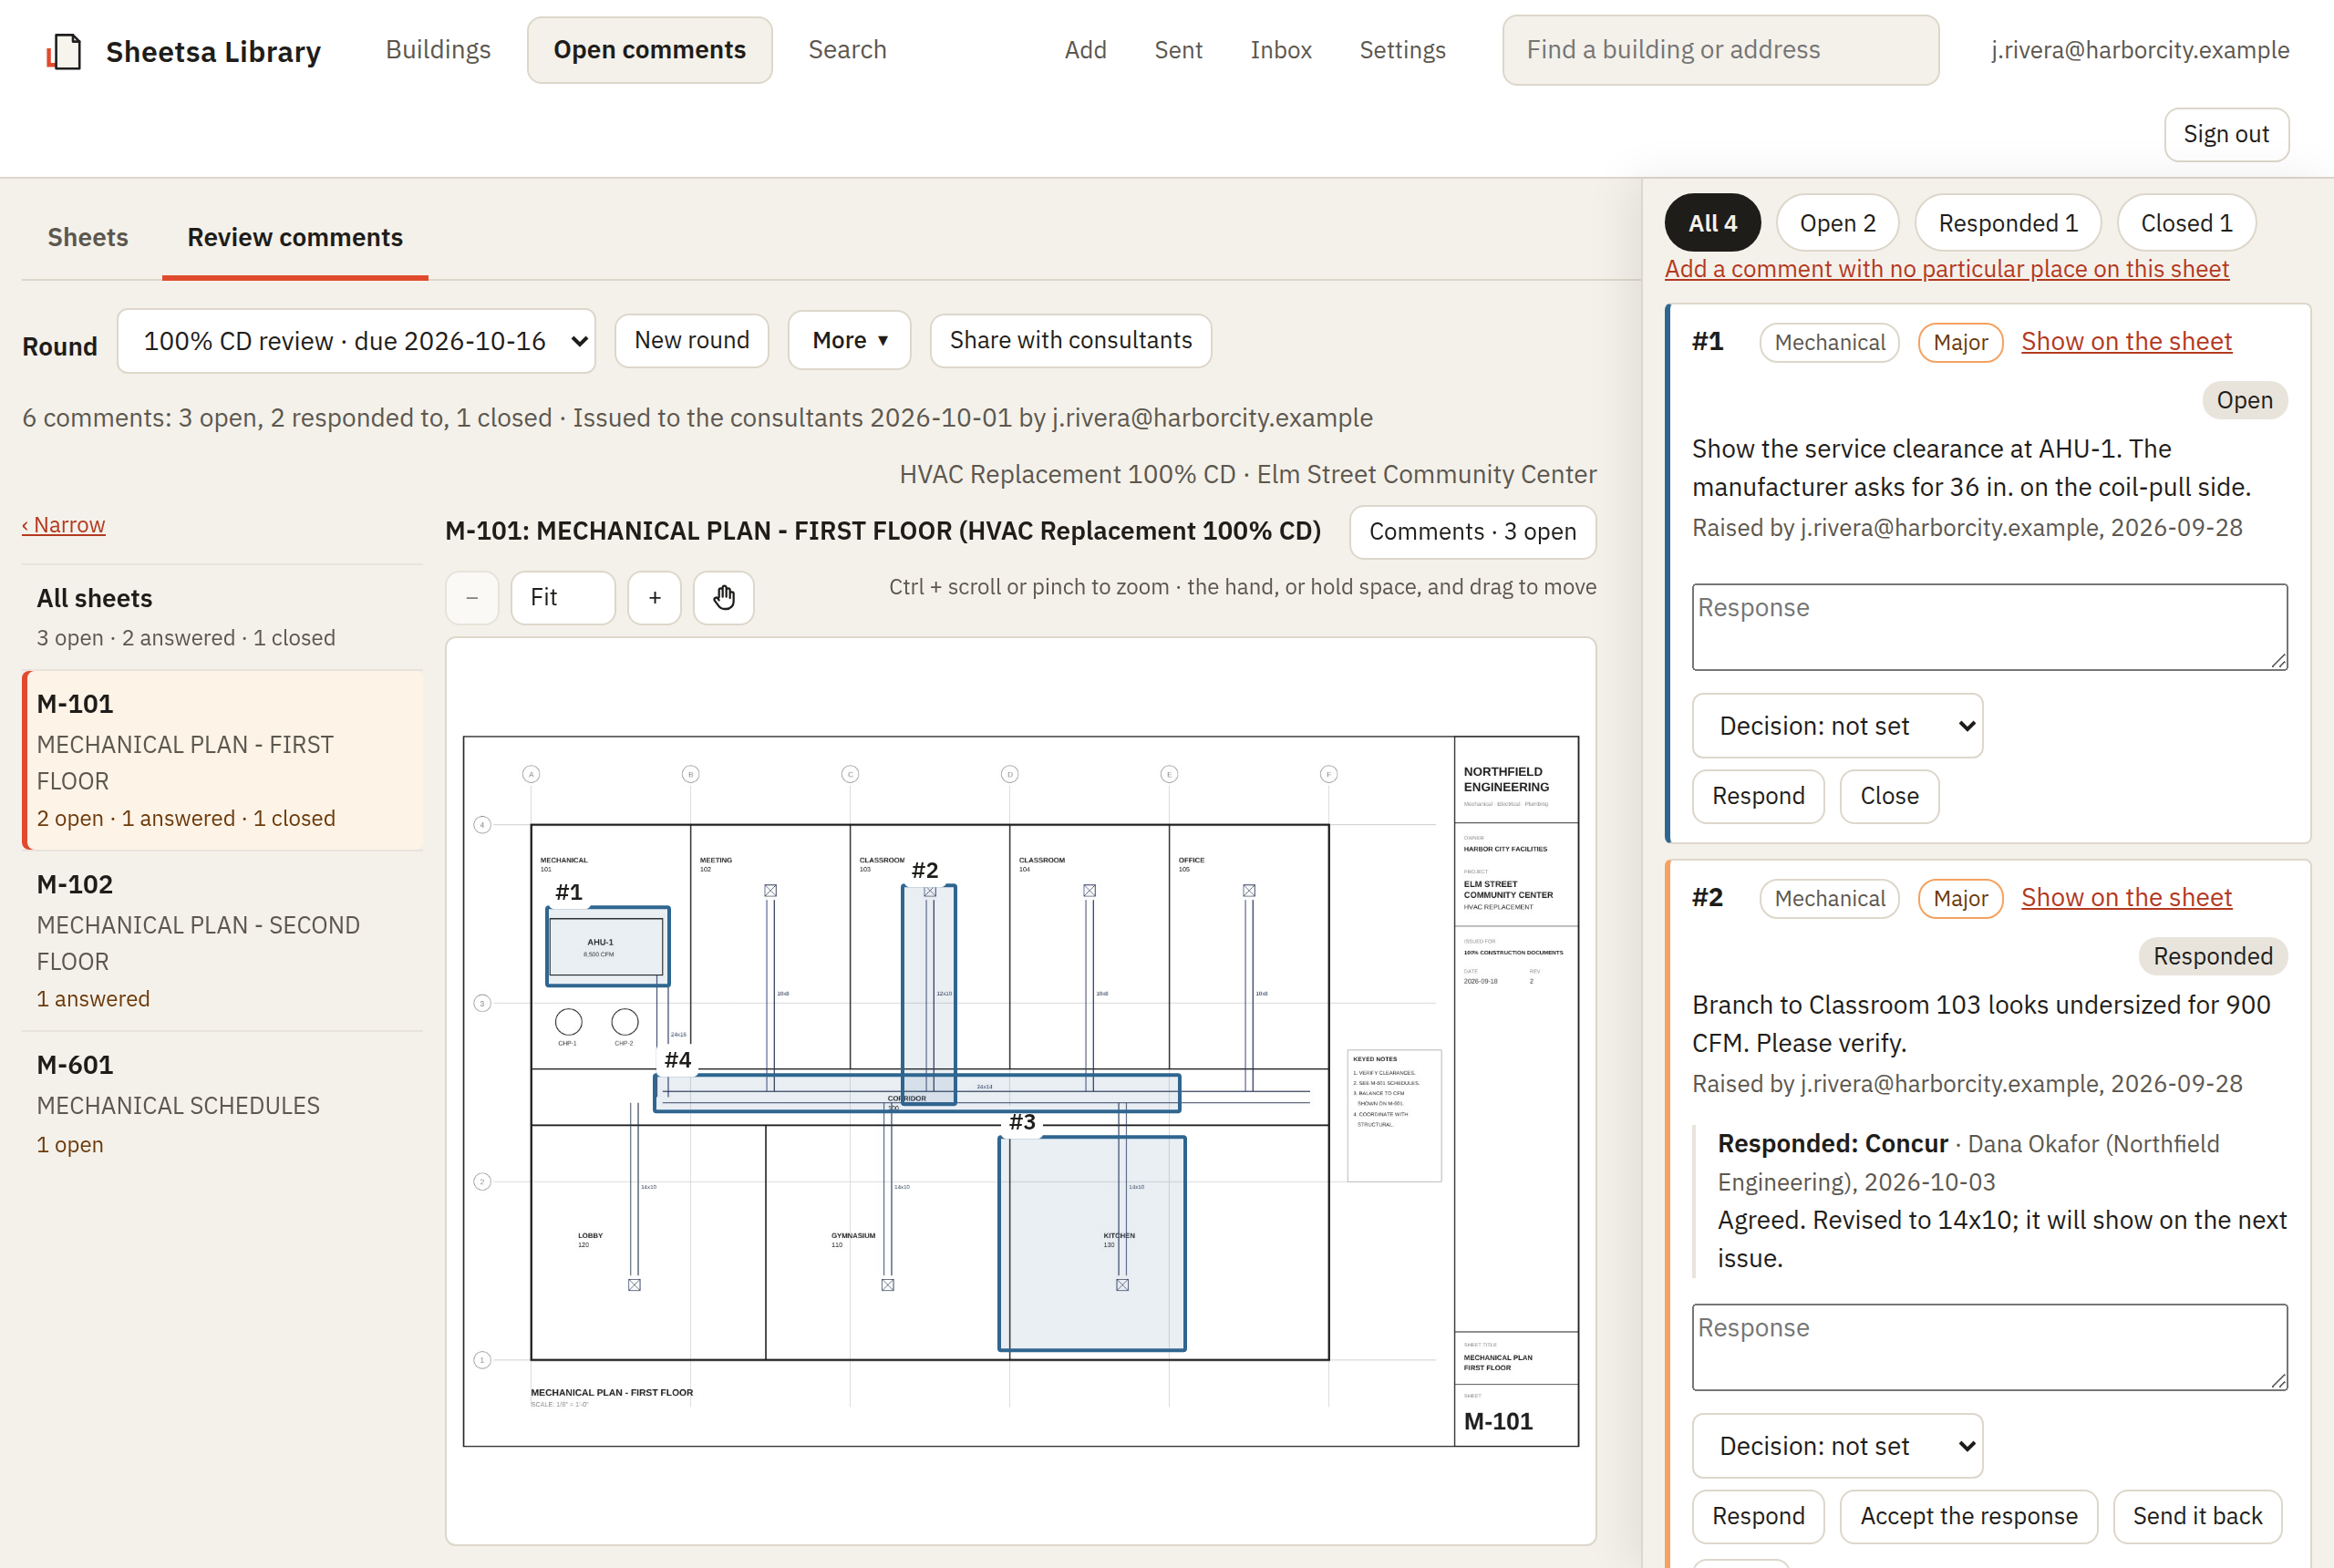Accept the response on comment #2
2334x1568 pixels.
1968,1516
